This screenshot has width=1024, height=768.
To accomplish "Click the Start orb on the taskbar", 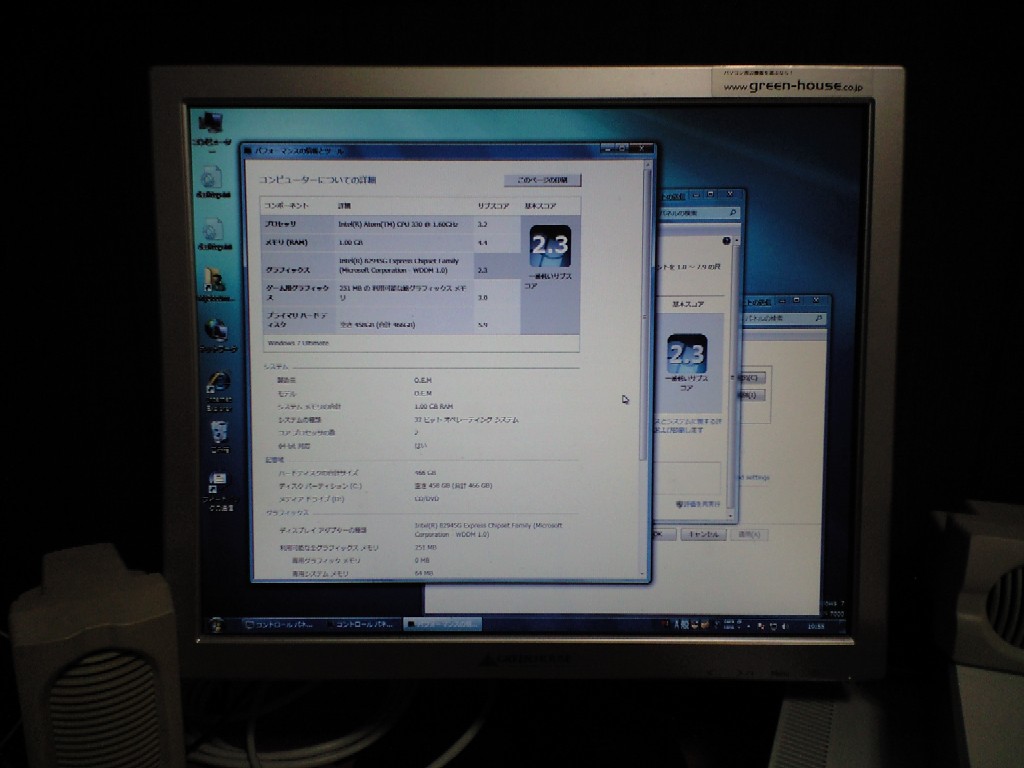I will click(x=216, y=625).
